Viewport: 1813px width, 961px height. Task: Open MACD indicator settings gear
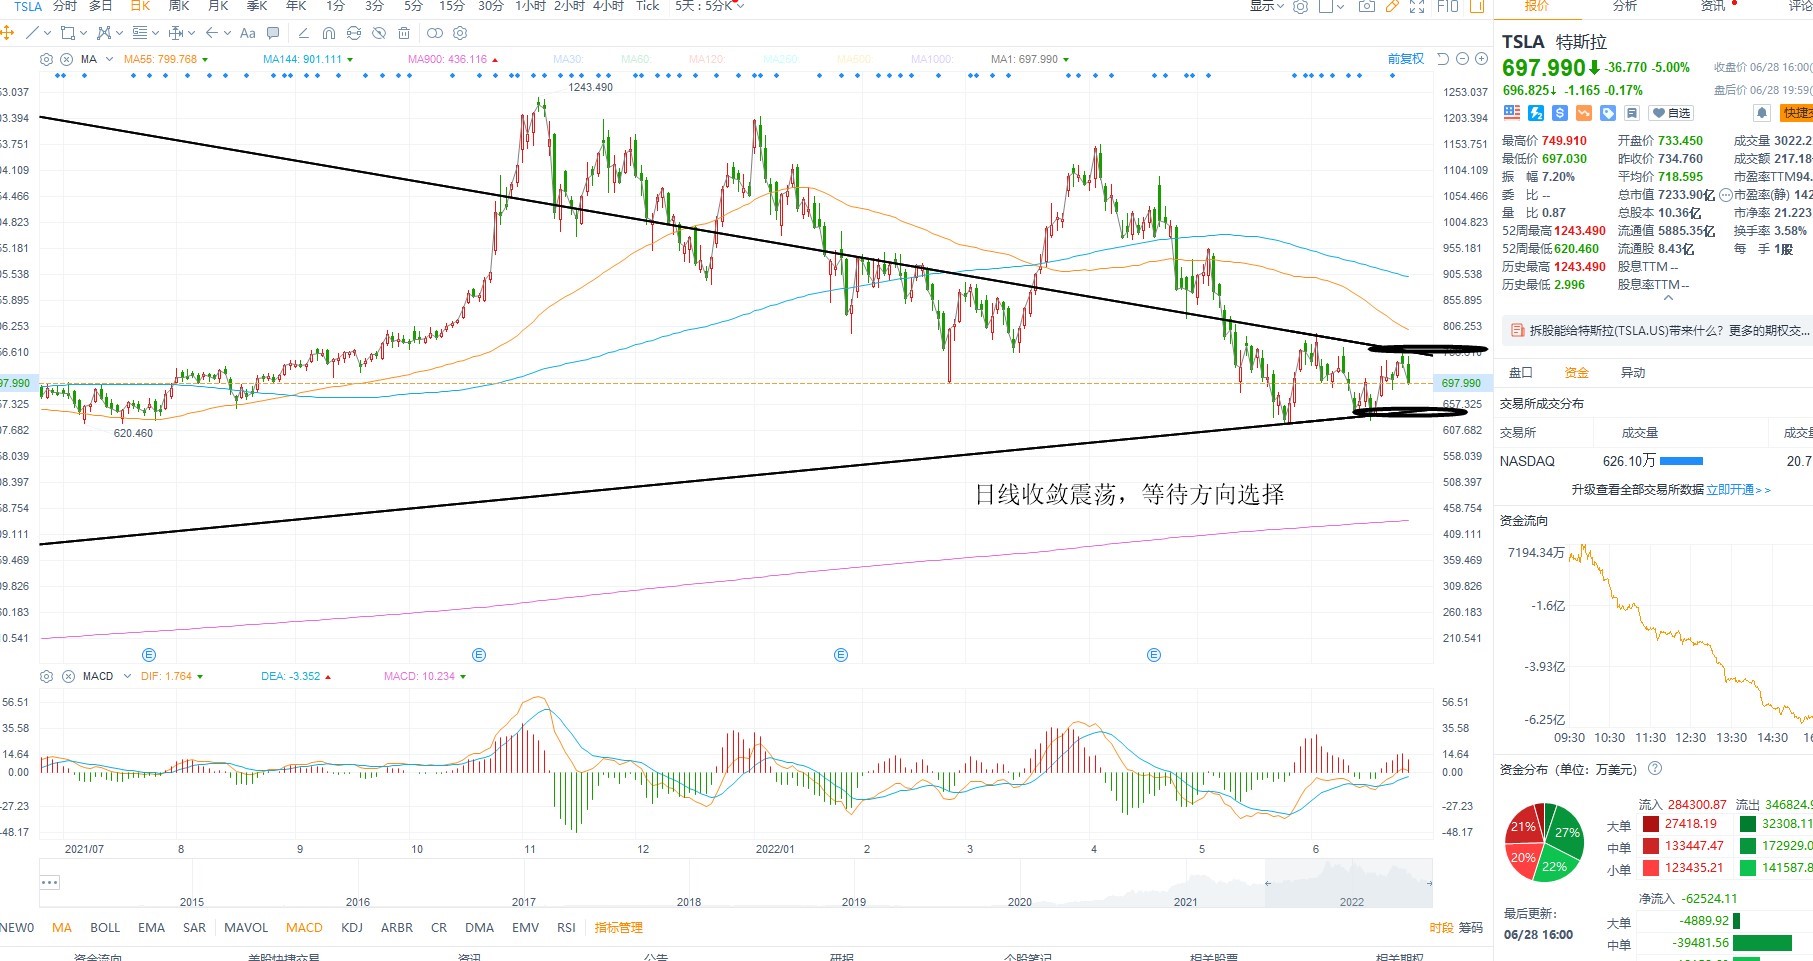(x=46, y=676)
